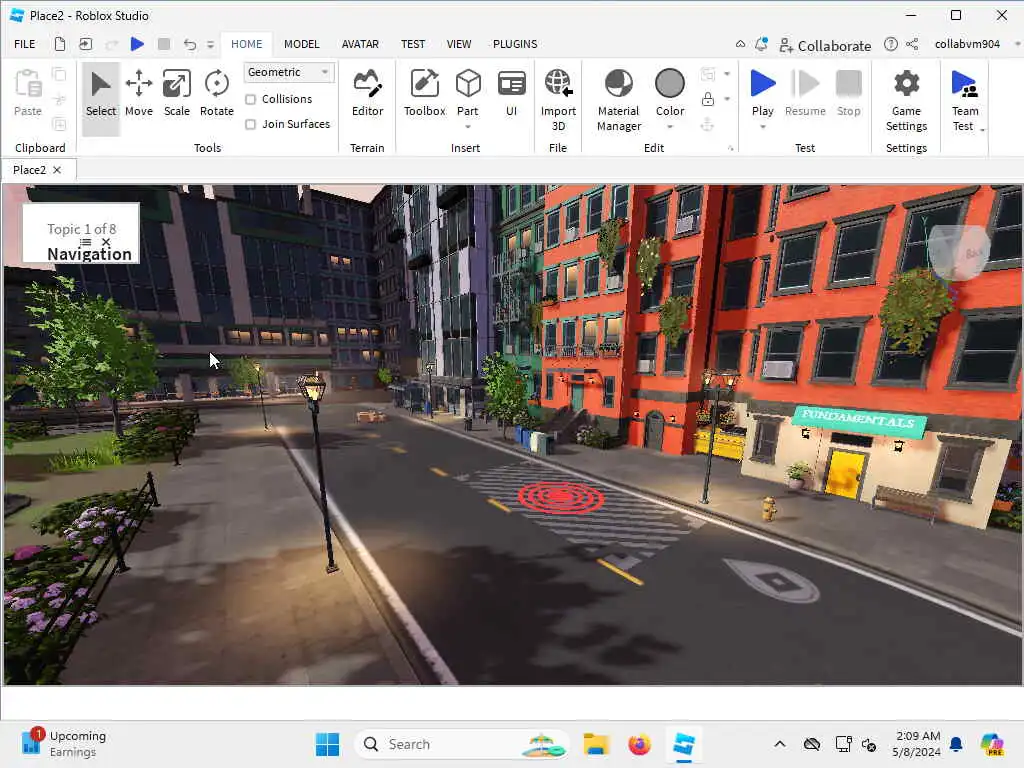Click the blue play icon in quick access bar
This screenshot has width=1024, height=768.
137,44
